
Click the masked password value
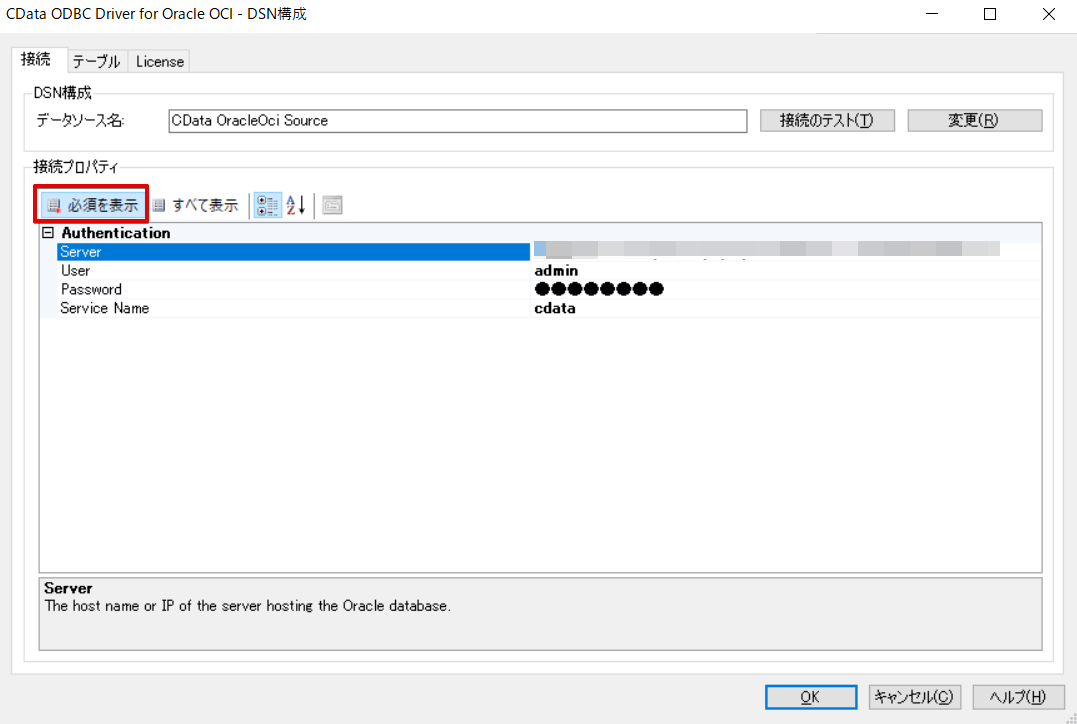[599, 289]
